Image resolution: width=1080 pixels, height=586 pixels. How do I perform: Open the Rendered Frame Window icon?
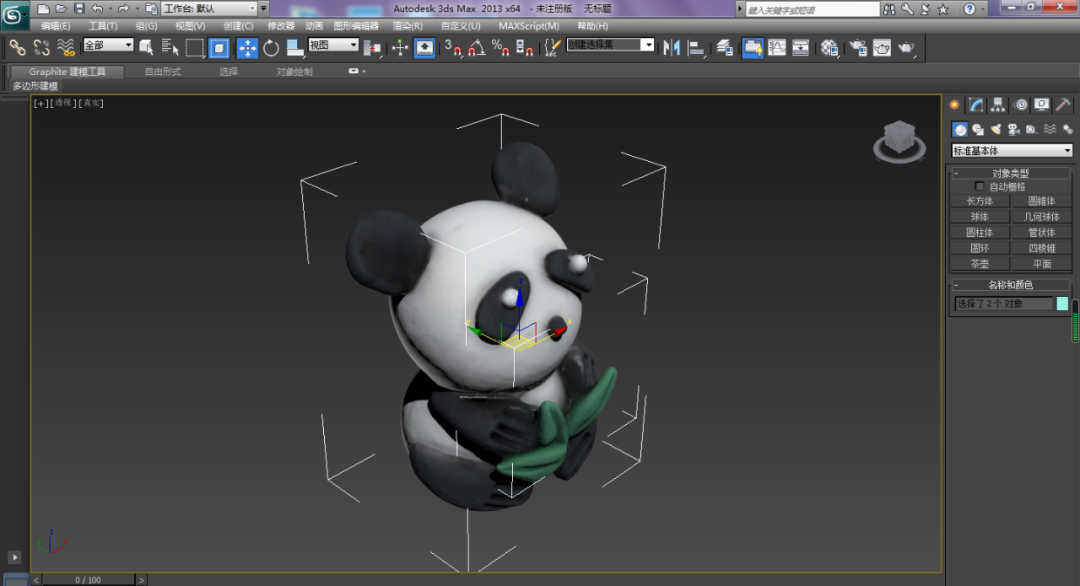[882, 48]
